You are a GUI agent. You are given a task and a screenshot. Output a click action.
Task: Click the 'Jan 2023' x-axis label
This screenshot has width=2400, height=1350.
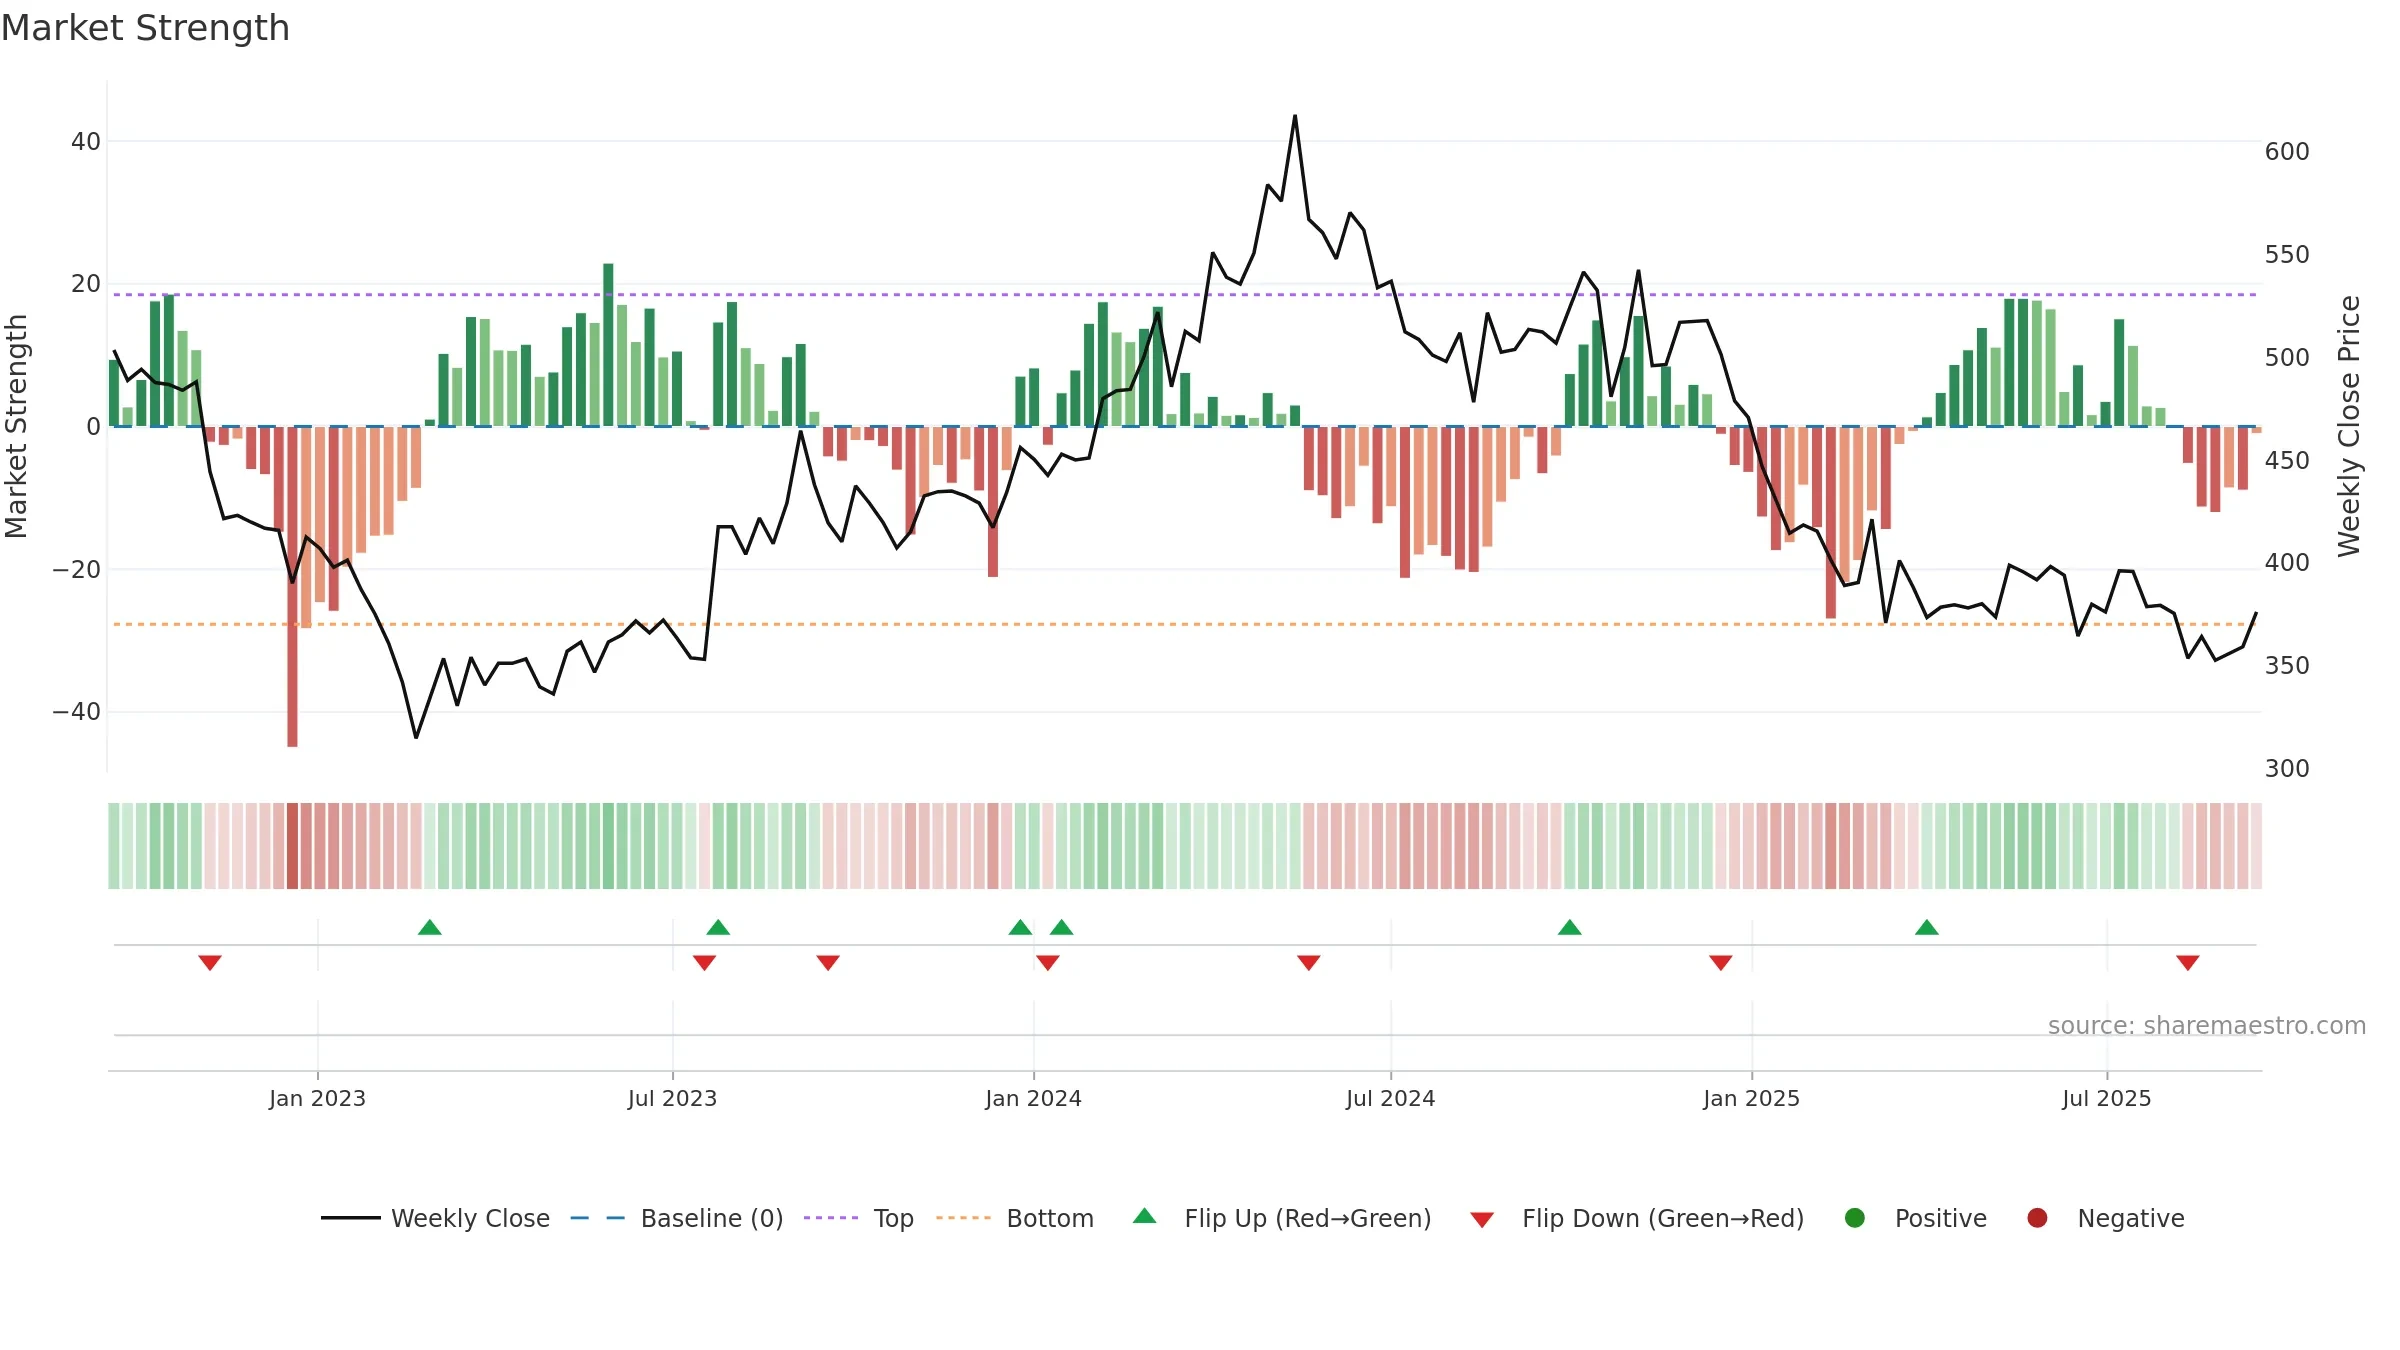[317, 1098]
